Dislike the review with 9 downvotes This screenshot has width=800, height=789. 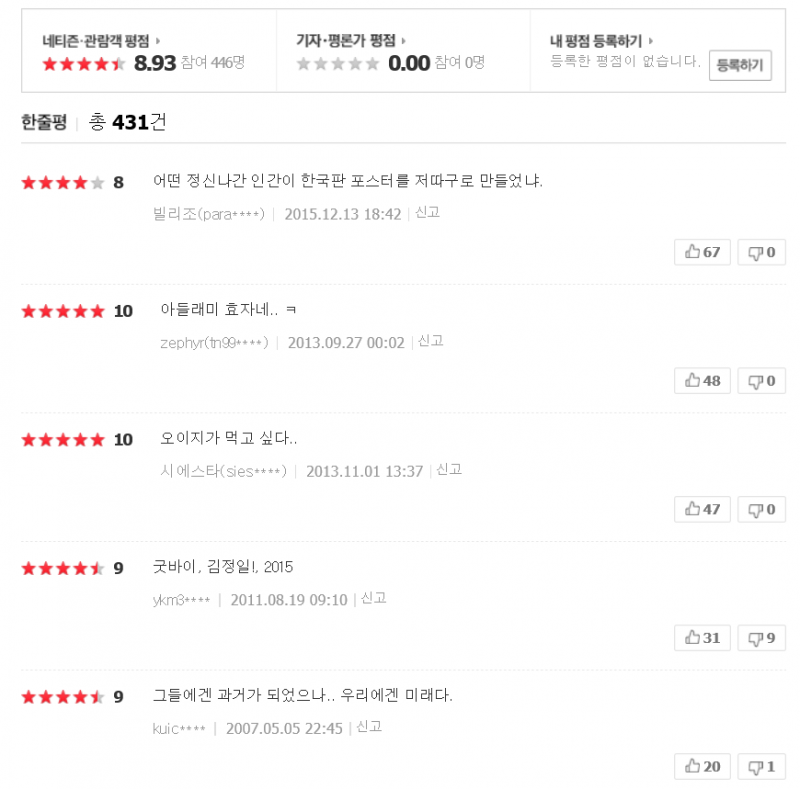coord(762,638)
